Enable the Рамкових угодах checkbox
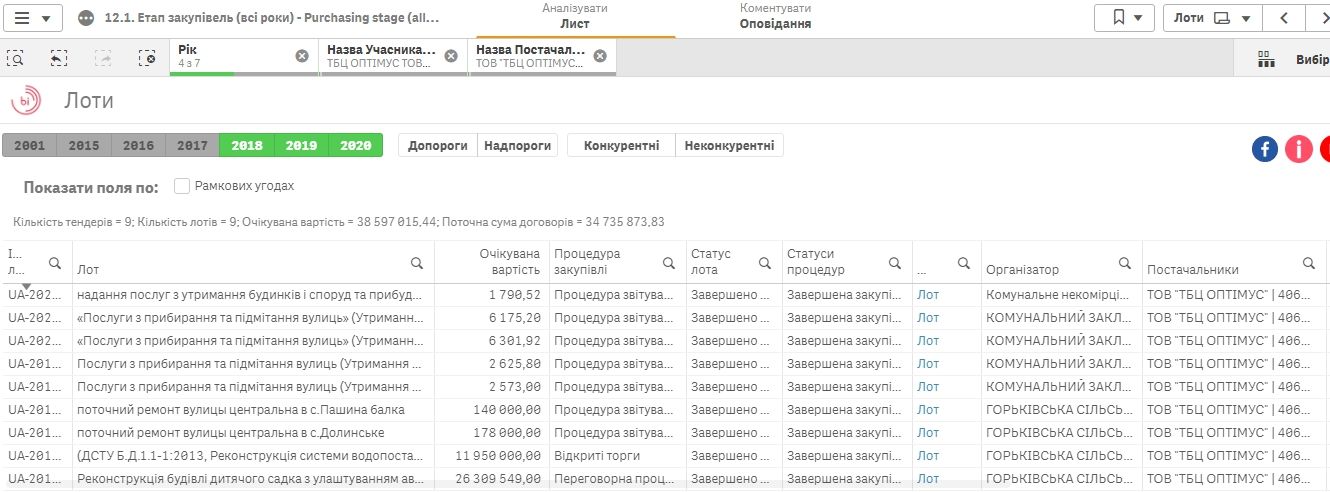Viewport: 1330px width, 492px height. [x=182, y=186]
